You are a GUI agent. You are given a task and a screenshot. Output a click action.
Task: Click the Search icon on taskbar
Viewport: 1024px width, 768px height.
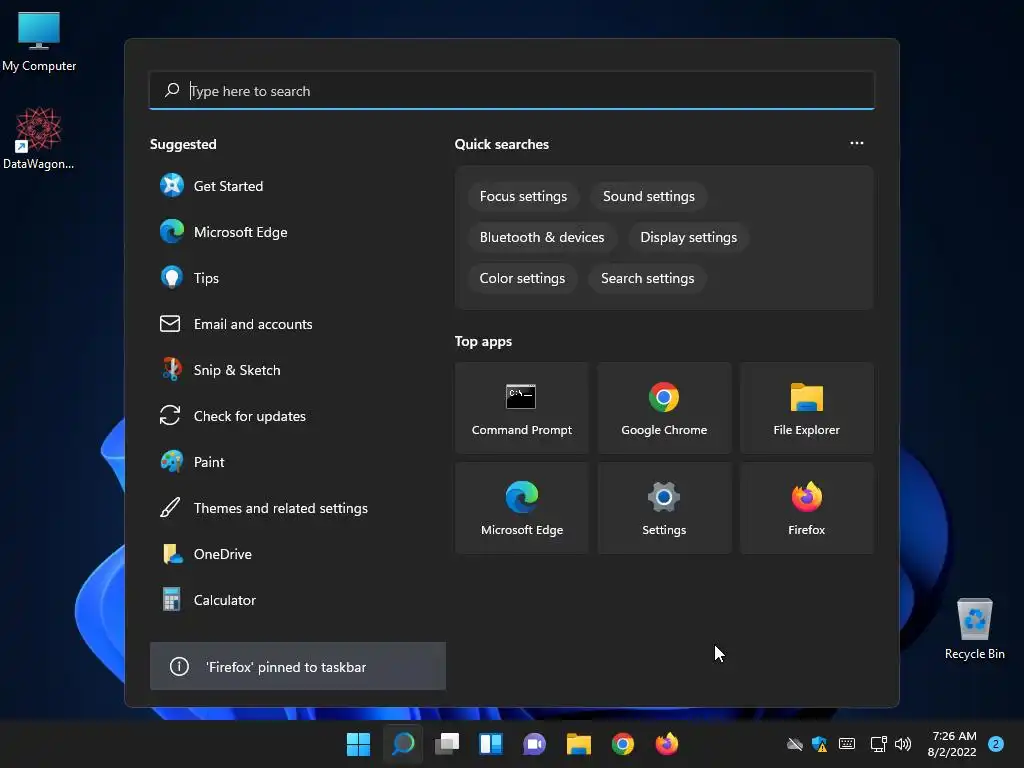(x=403, y=744)
